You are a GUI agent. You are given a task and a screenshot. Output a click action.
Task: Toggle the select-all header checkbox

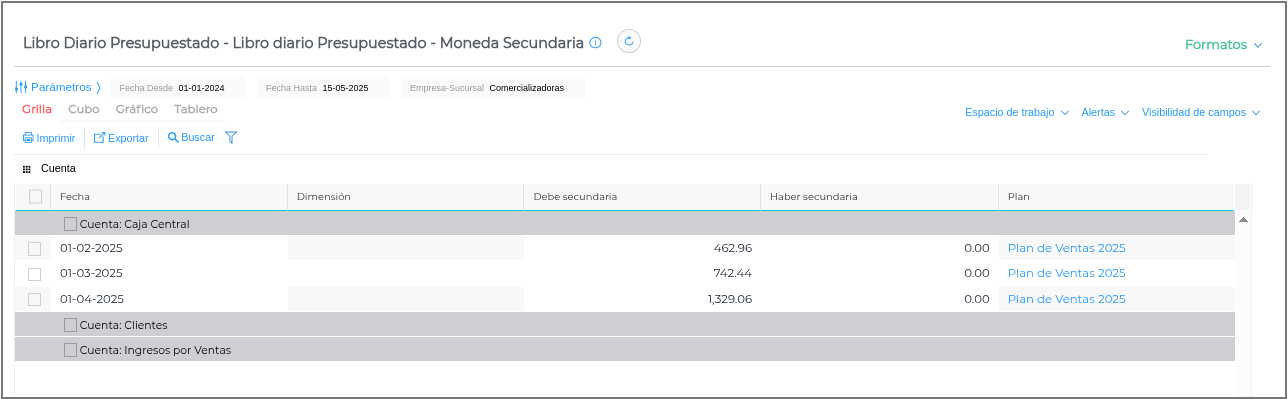pyautogui.click(x=36, y=197)
